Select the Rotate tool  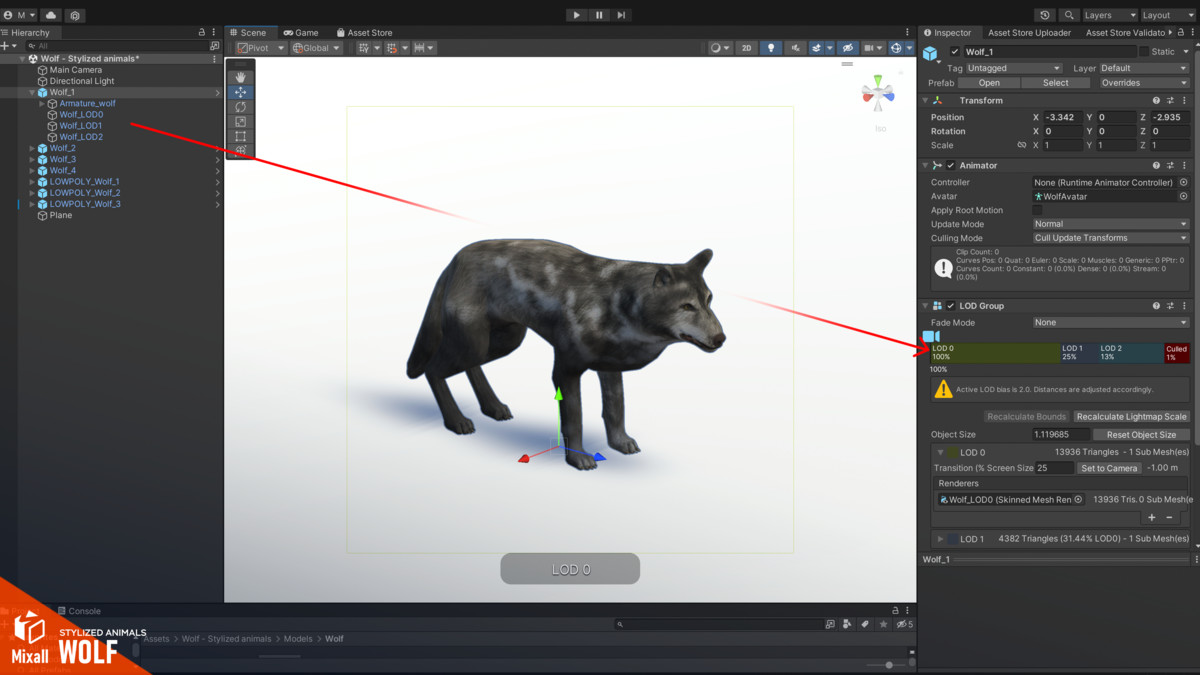[x=240, y=107]
